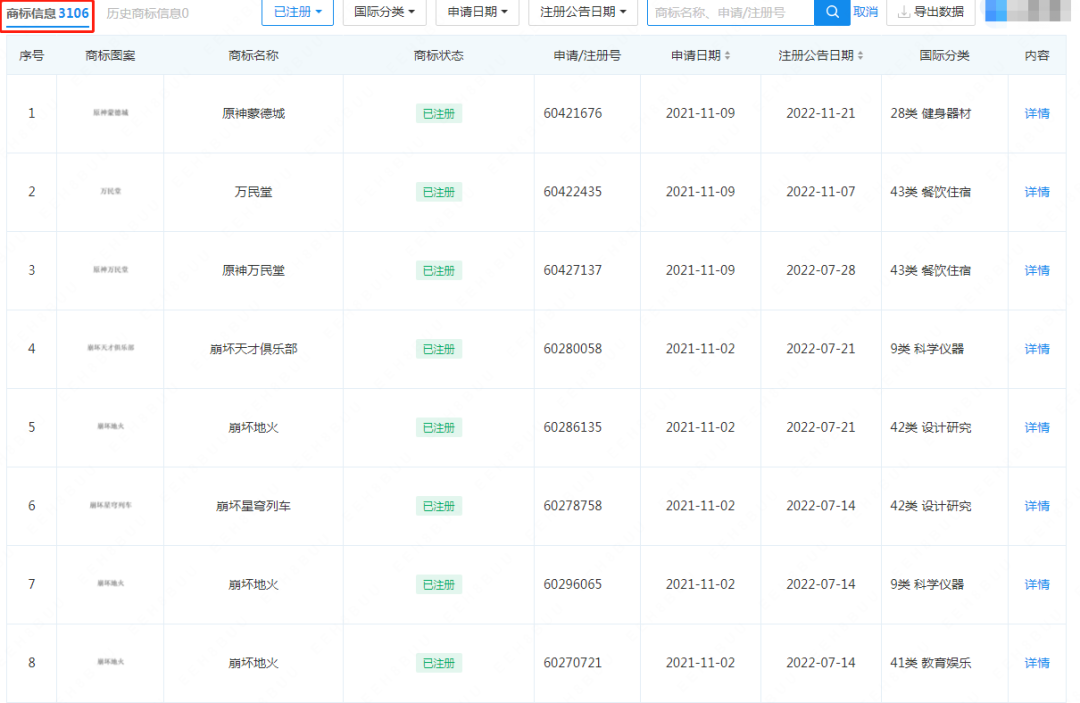Viewport: 1080px width, 703px height.
Task: Click the 崩坏星穹列车 trademark image thumbnail
Action: click(110, 505)
